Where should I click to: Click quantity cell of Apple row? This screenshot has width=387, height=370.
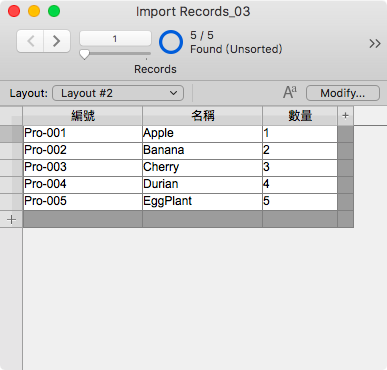300,133
